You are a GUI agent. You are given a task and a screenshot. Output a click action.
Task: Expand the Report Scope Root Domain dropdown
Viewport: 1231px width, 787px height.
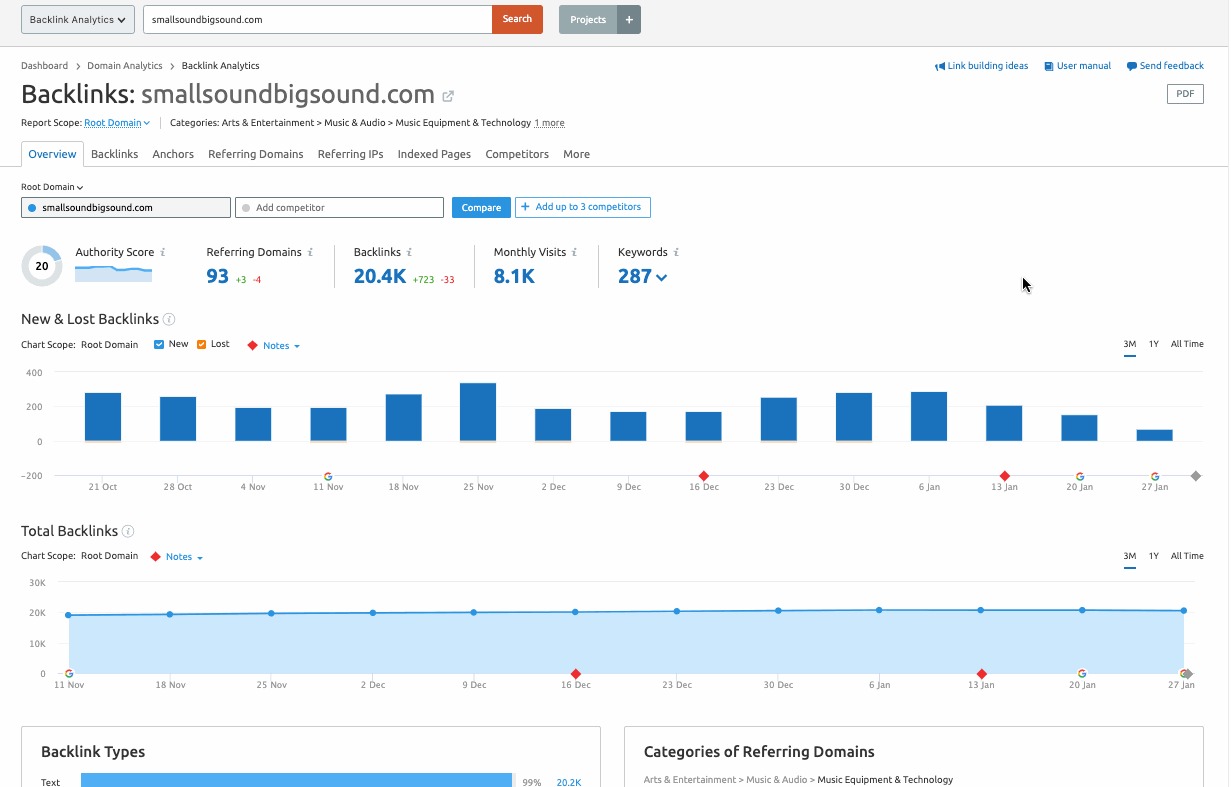(117, 123)
